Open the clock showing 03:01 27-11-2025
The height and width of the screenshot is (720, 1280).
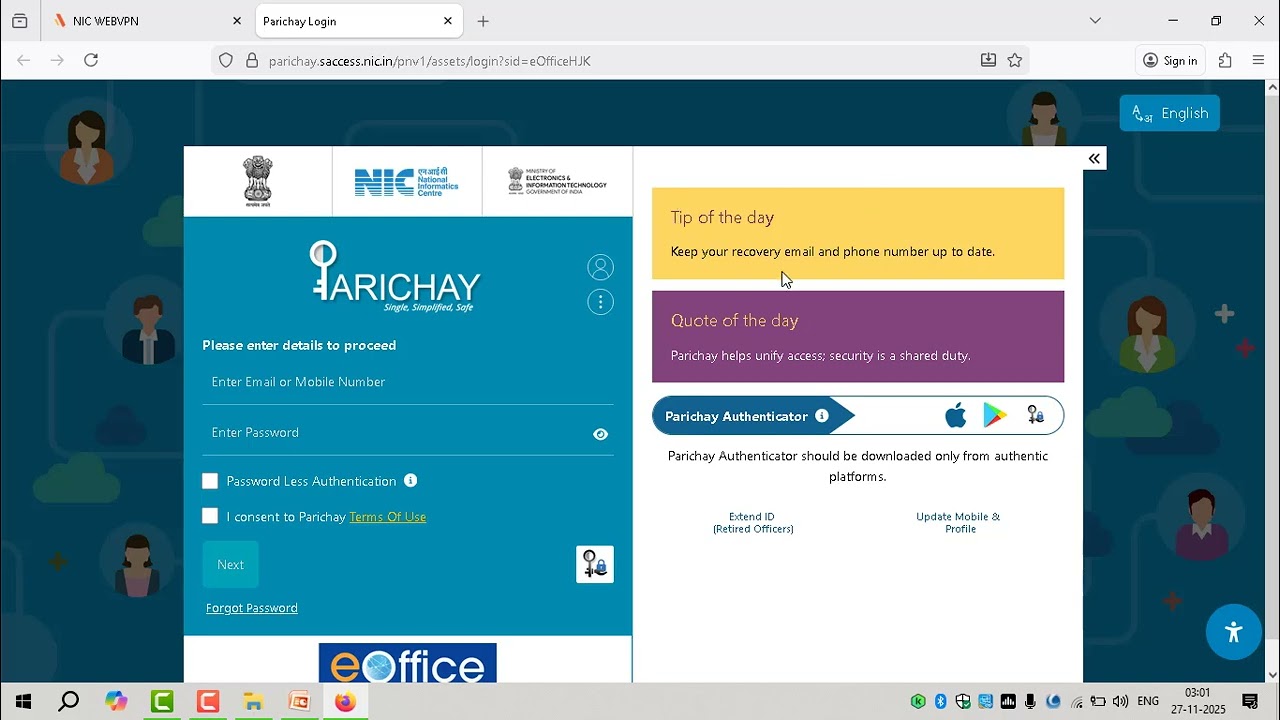pyautogui.click(x=1198, y=701)
